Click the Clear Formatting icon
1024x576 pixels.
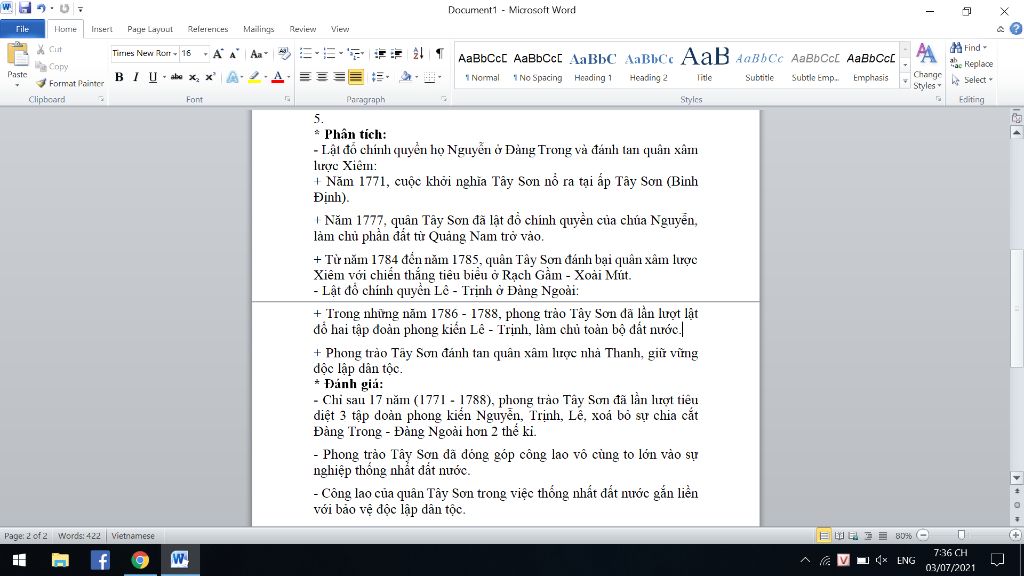coord(284,54)
